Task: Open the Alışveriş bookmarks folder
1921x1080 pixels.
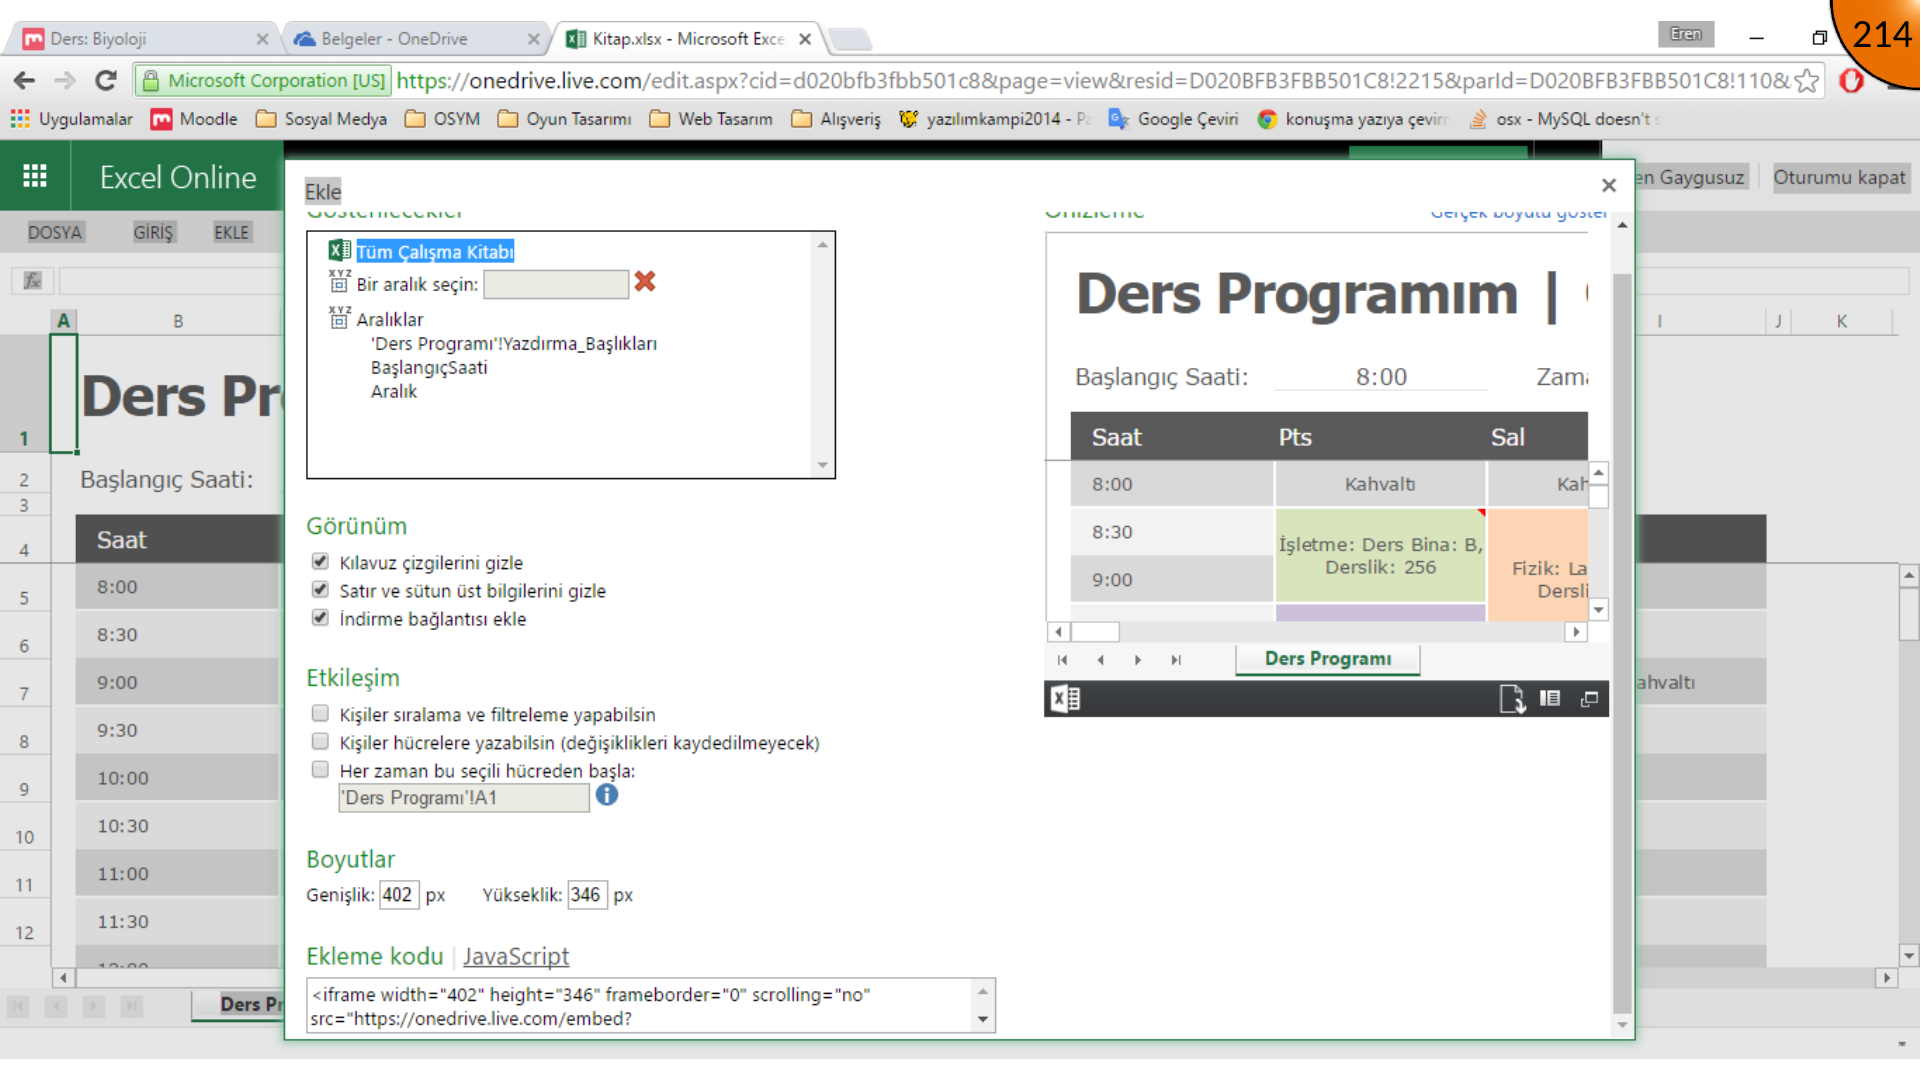Action: pyautogui.click(x=837, y=119)
